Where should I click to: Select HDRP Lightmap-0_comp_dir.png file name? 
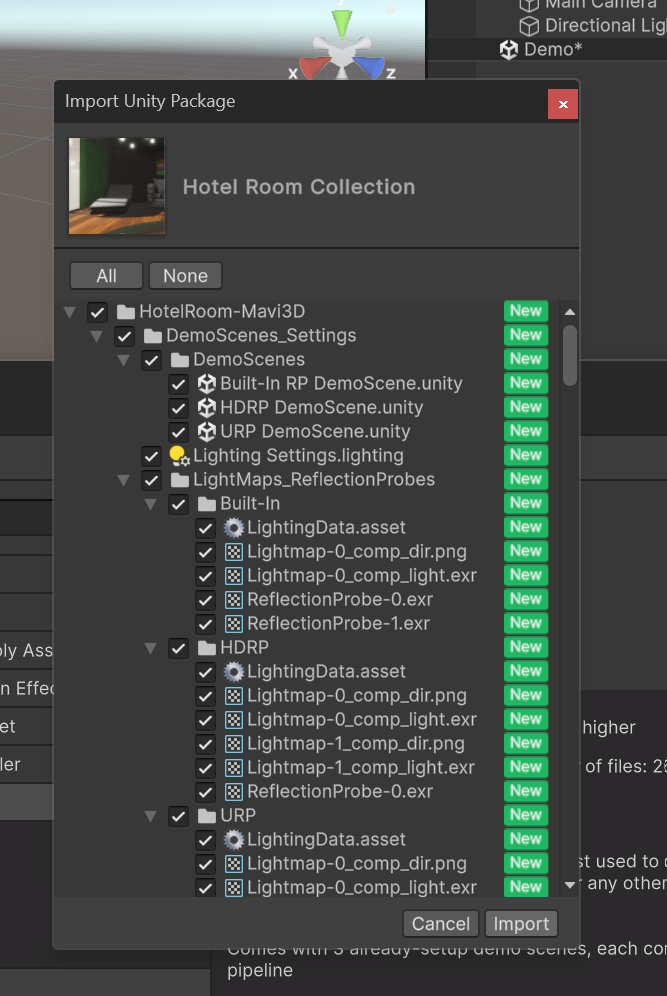pos(357,696)
